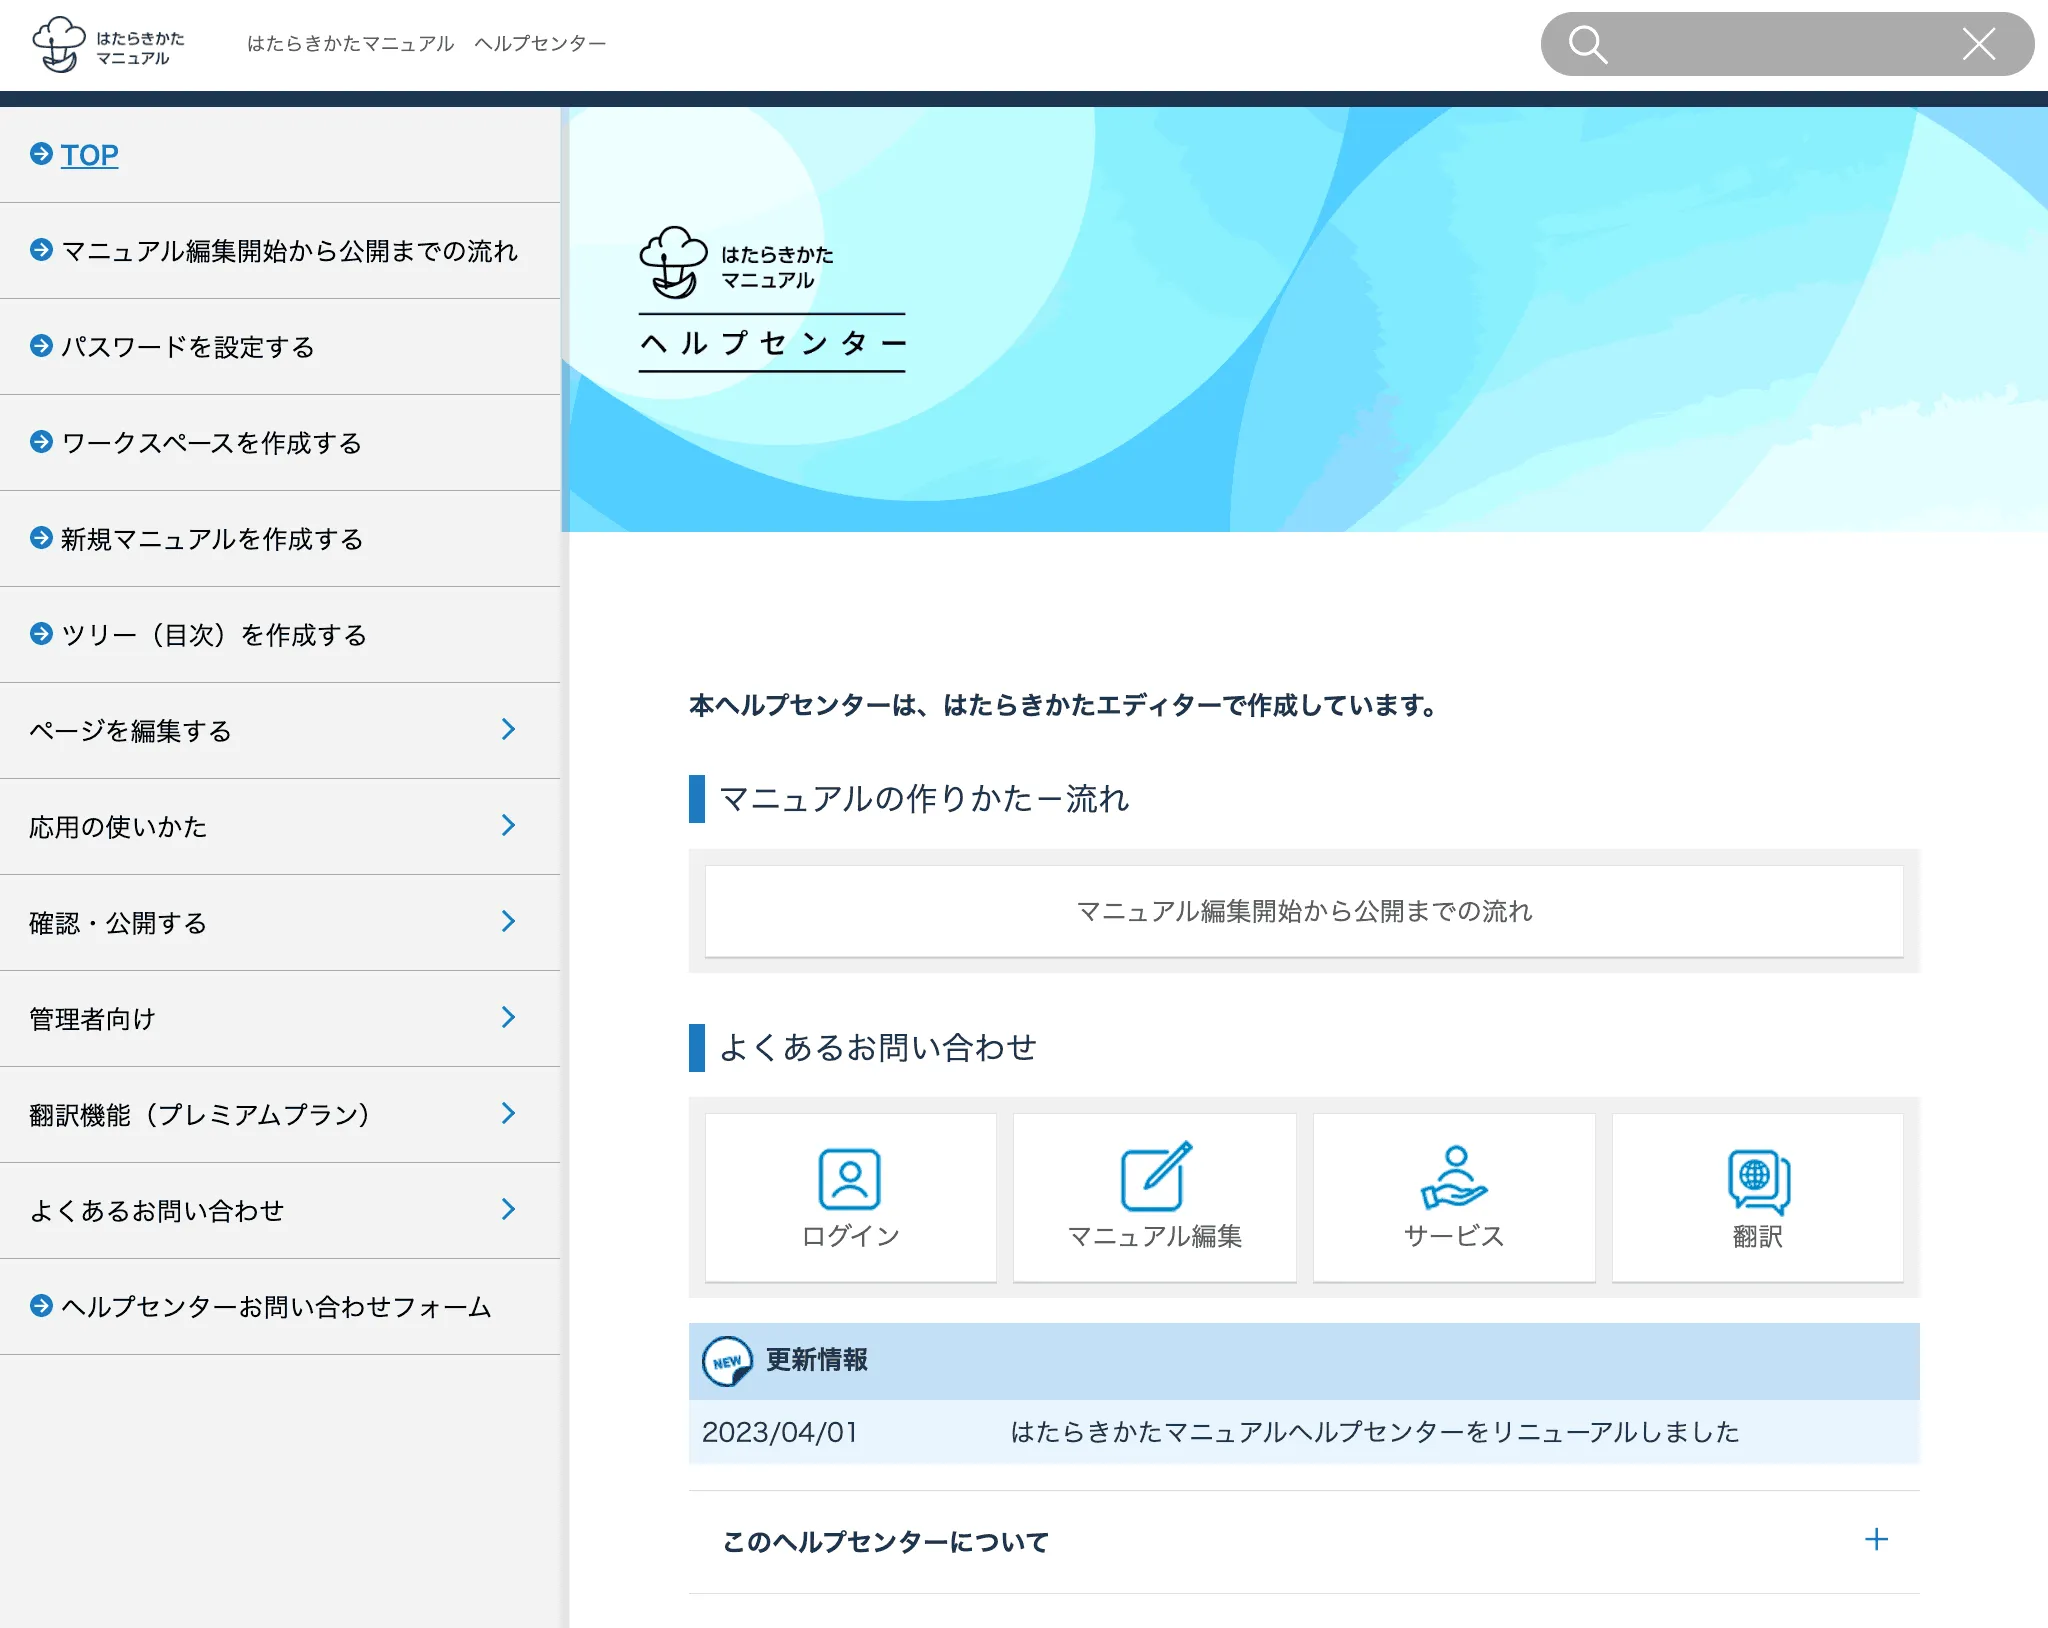Expand このヘルプセンターについて with plus icon
Screen dimensions: 2048x1628
[x=1876, y=1540]
